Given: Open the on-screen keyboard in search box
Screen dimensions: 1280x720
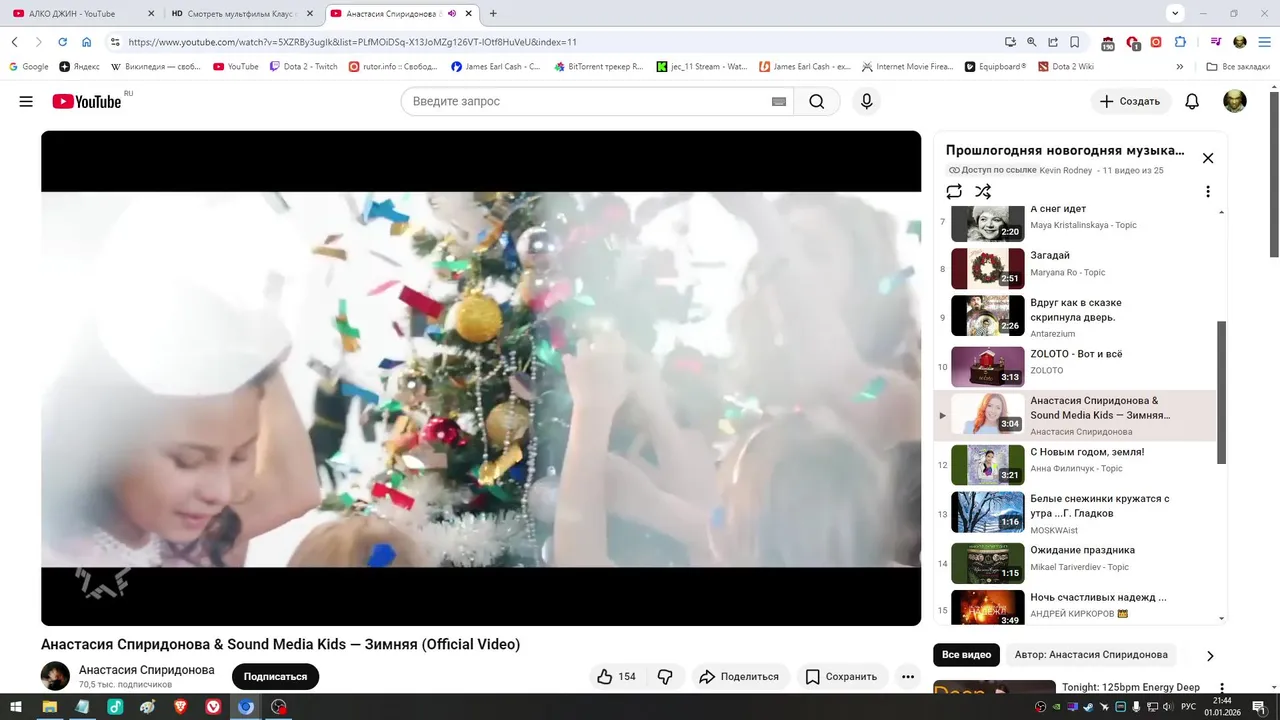Looking at the screenshot, I should (x=779, y=102).
